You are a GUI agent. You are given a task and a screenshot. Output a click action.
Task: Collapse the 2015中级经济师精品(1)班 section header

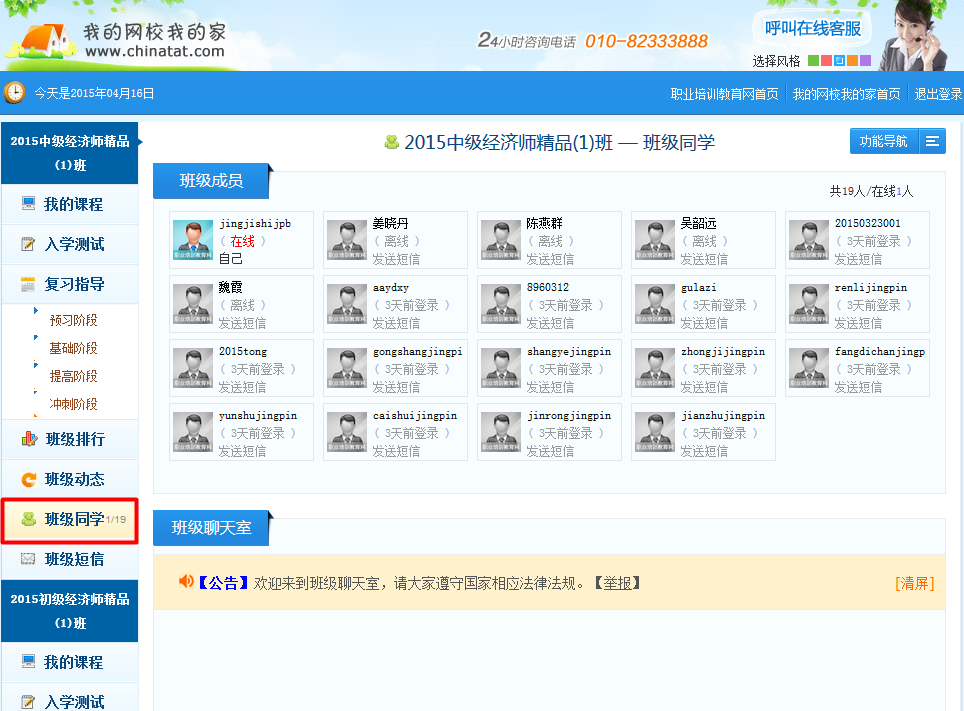coord(70,153)
